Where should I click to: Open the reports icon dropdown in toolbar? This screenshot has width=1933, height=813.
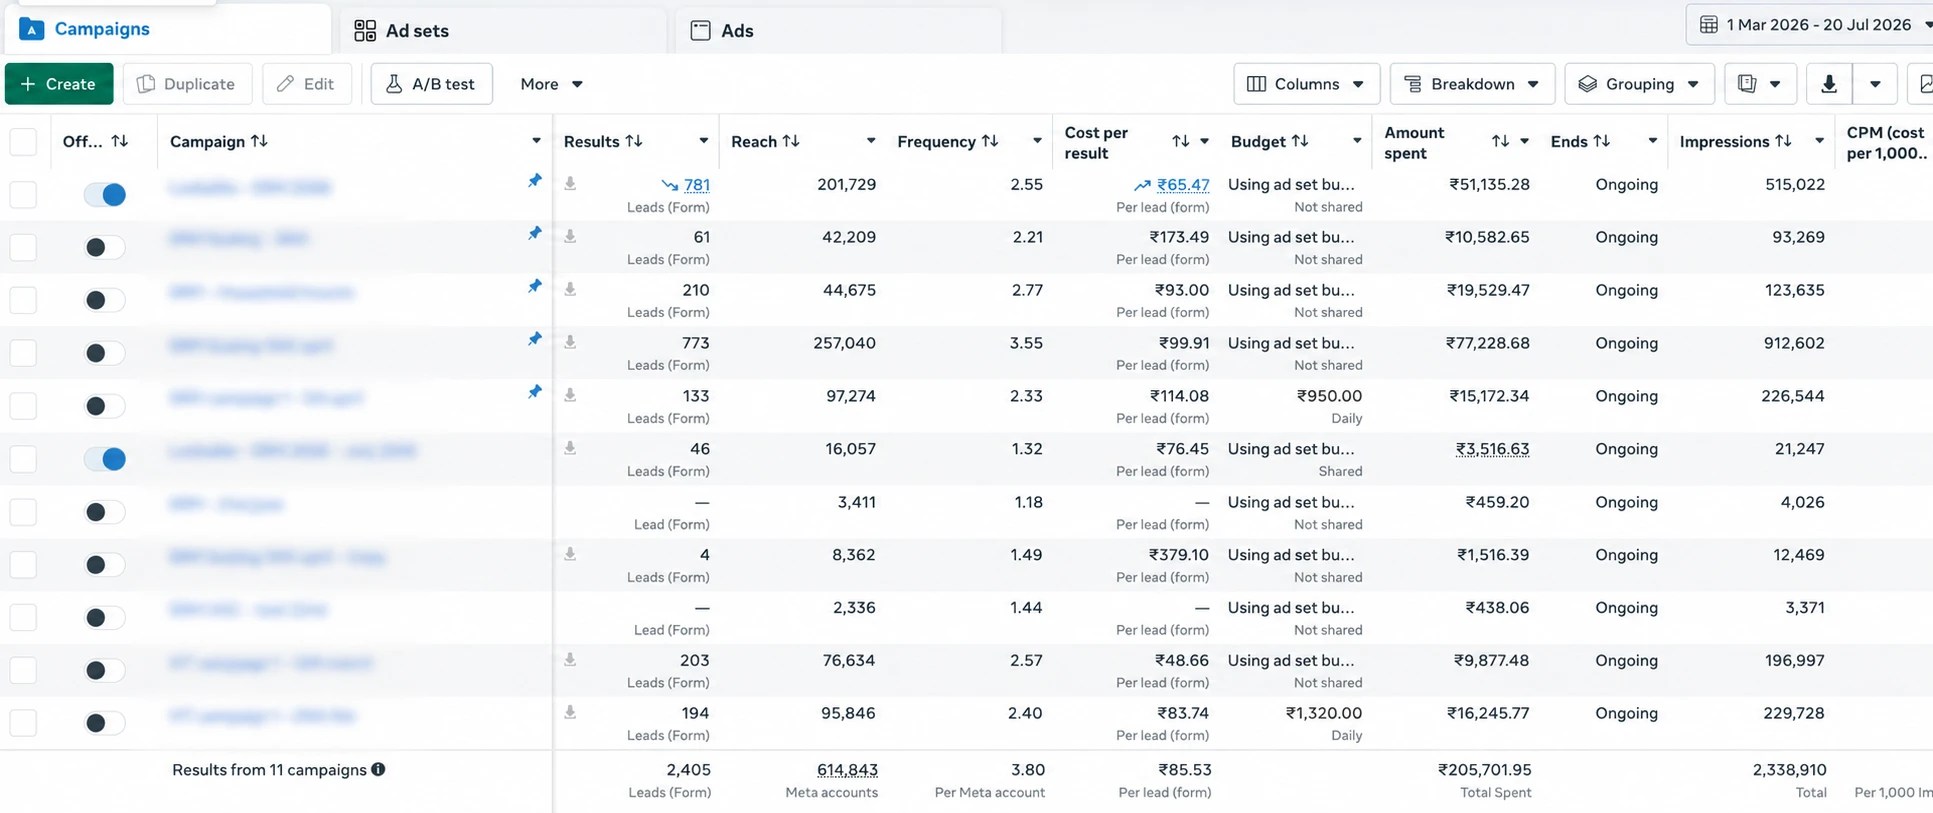[1760, 84]
